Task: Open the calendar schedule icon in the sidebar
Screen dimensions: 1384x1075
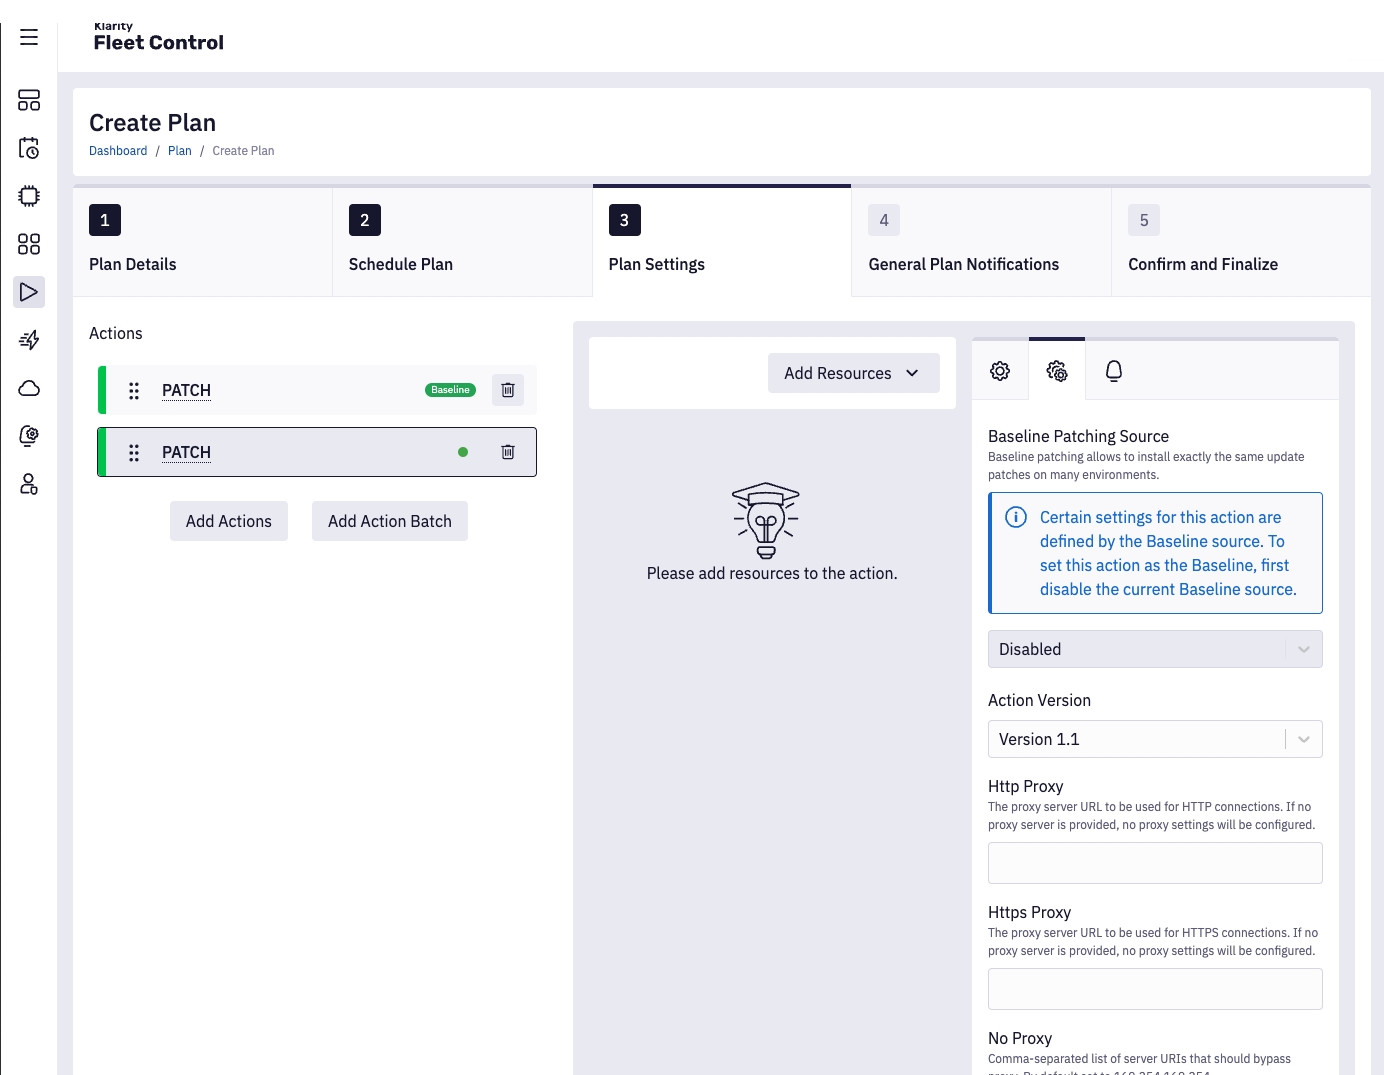Action: click(29, 148)
